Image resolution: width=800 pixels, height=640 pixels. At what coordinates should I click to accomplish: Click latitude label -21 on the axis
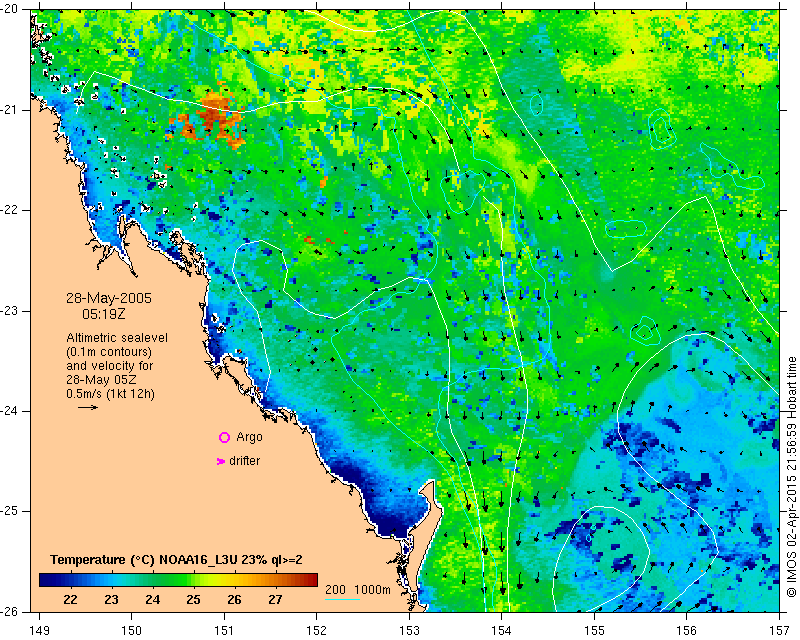pyautogui.click(x=10, y=110)
